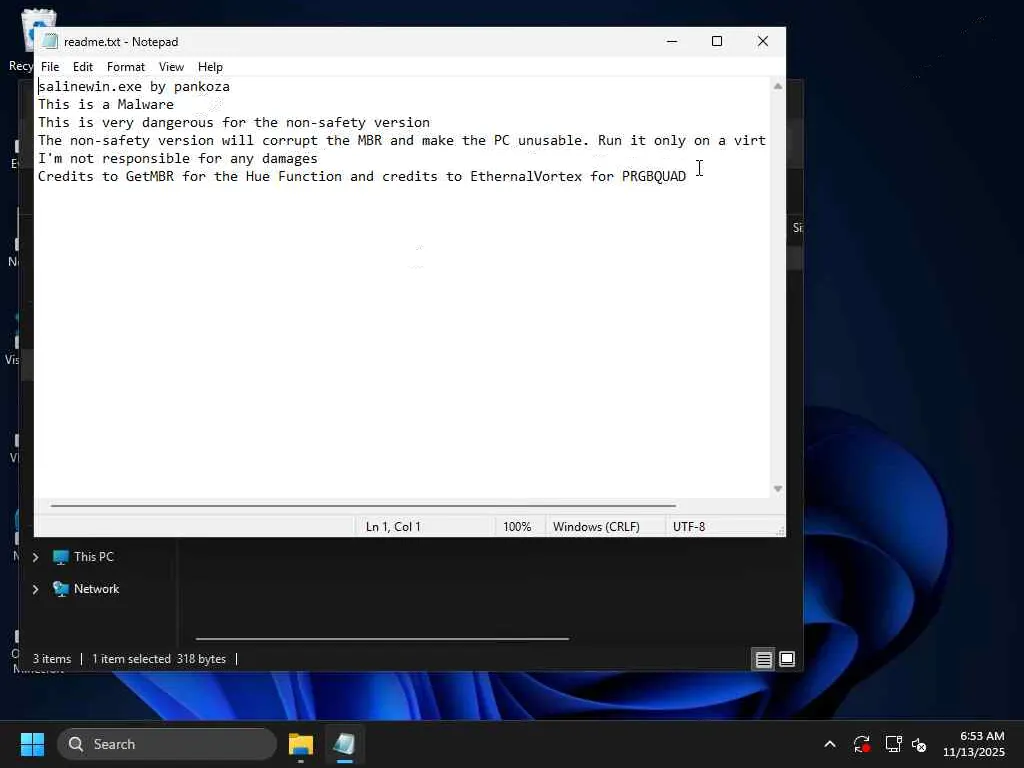Click the 'Windows (CRLF)' status entry
Image resolution: width=1024 pixels, height=768 pixels.
(x=596, y=526)
